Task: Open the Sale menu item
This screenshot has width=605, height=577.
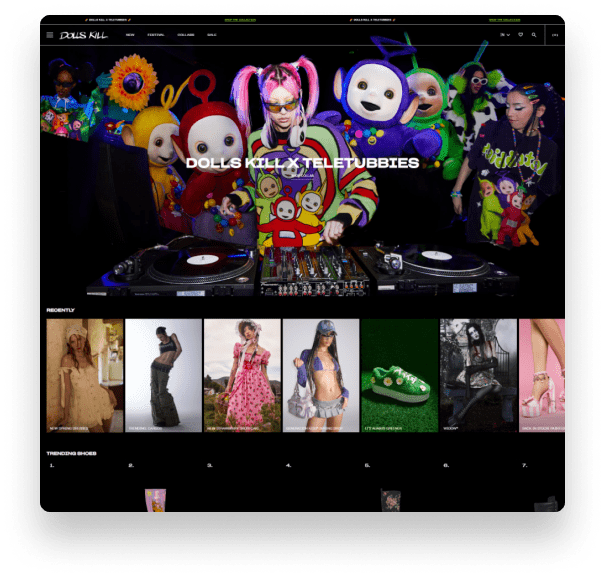Action: point(212,35)
